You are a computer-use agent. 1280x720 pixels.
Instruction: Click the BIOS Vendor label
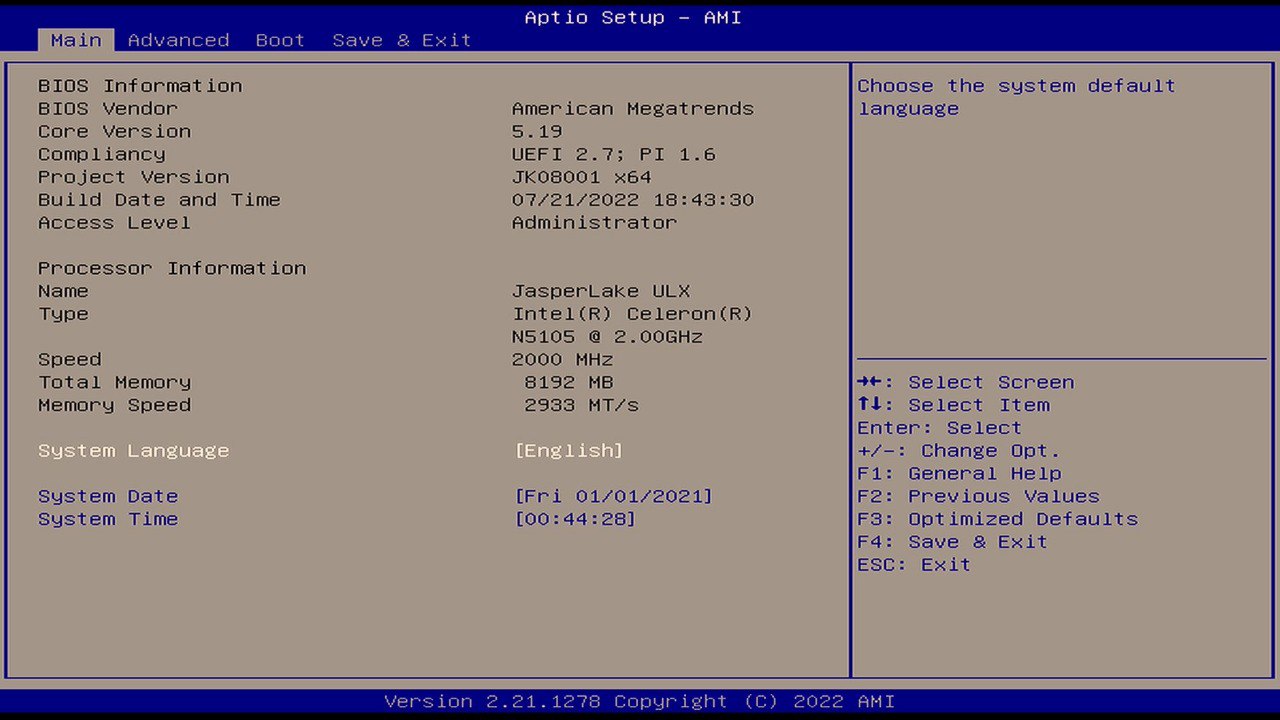[x=108, y=108]
